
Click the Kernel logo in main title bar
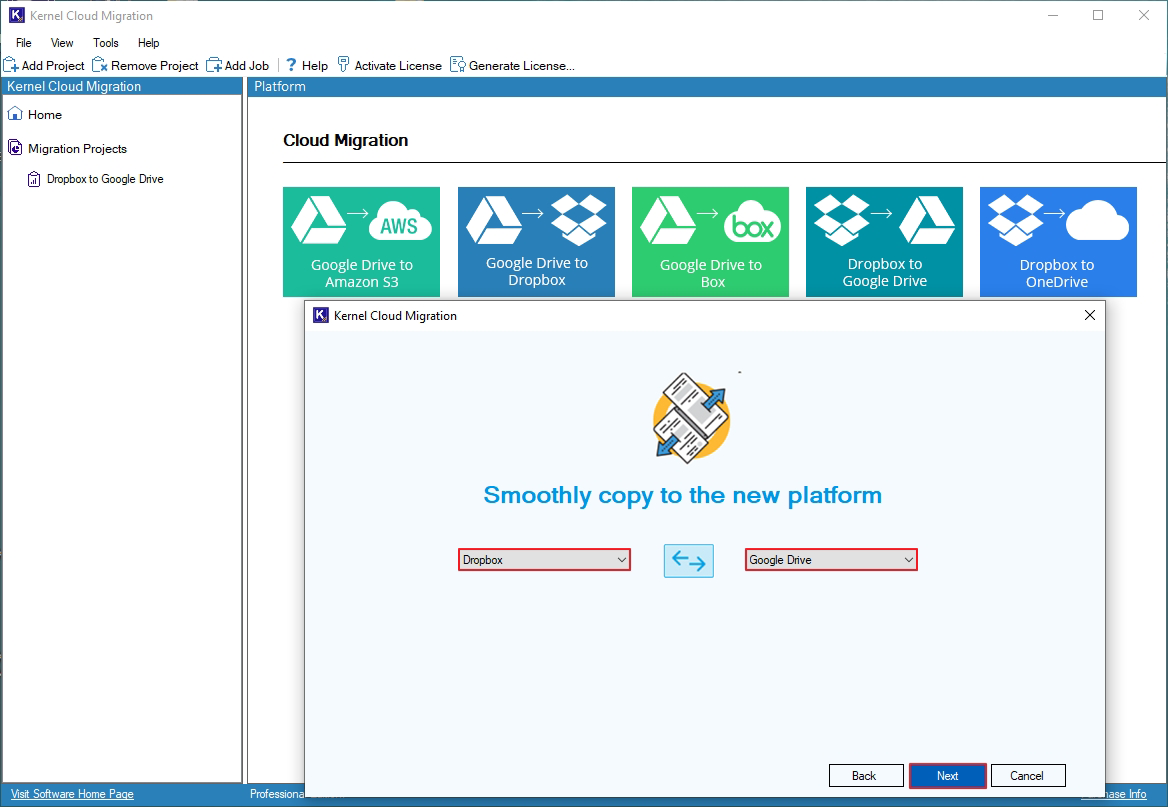(x=16, y=15)
